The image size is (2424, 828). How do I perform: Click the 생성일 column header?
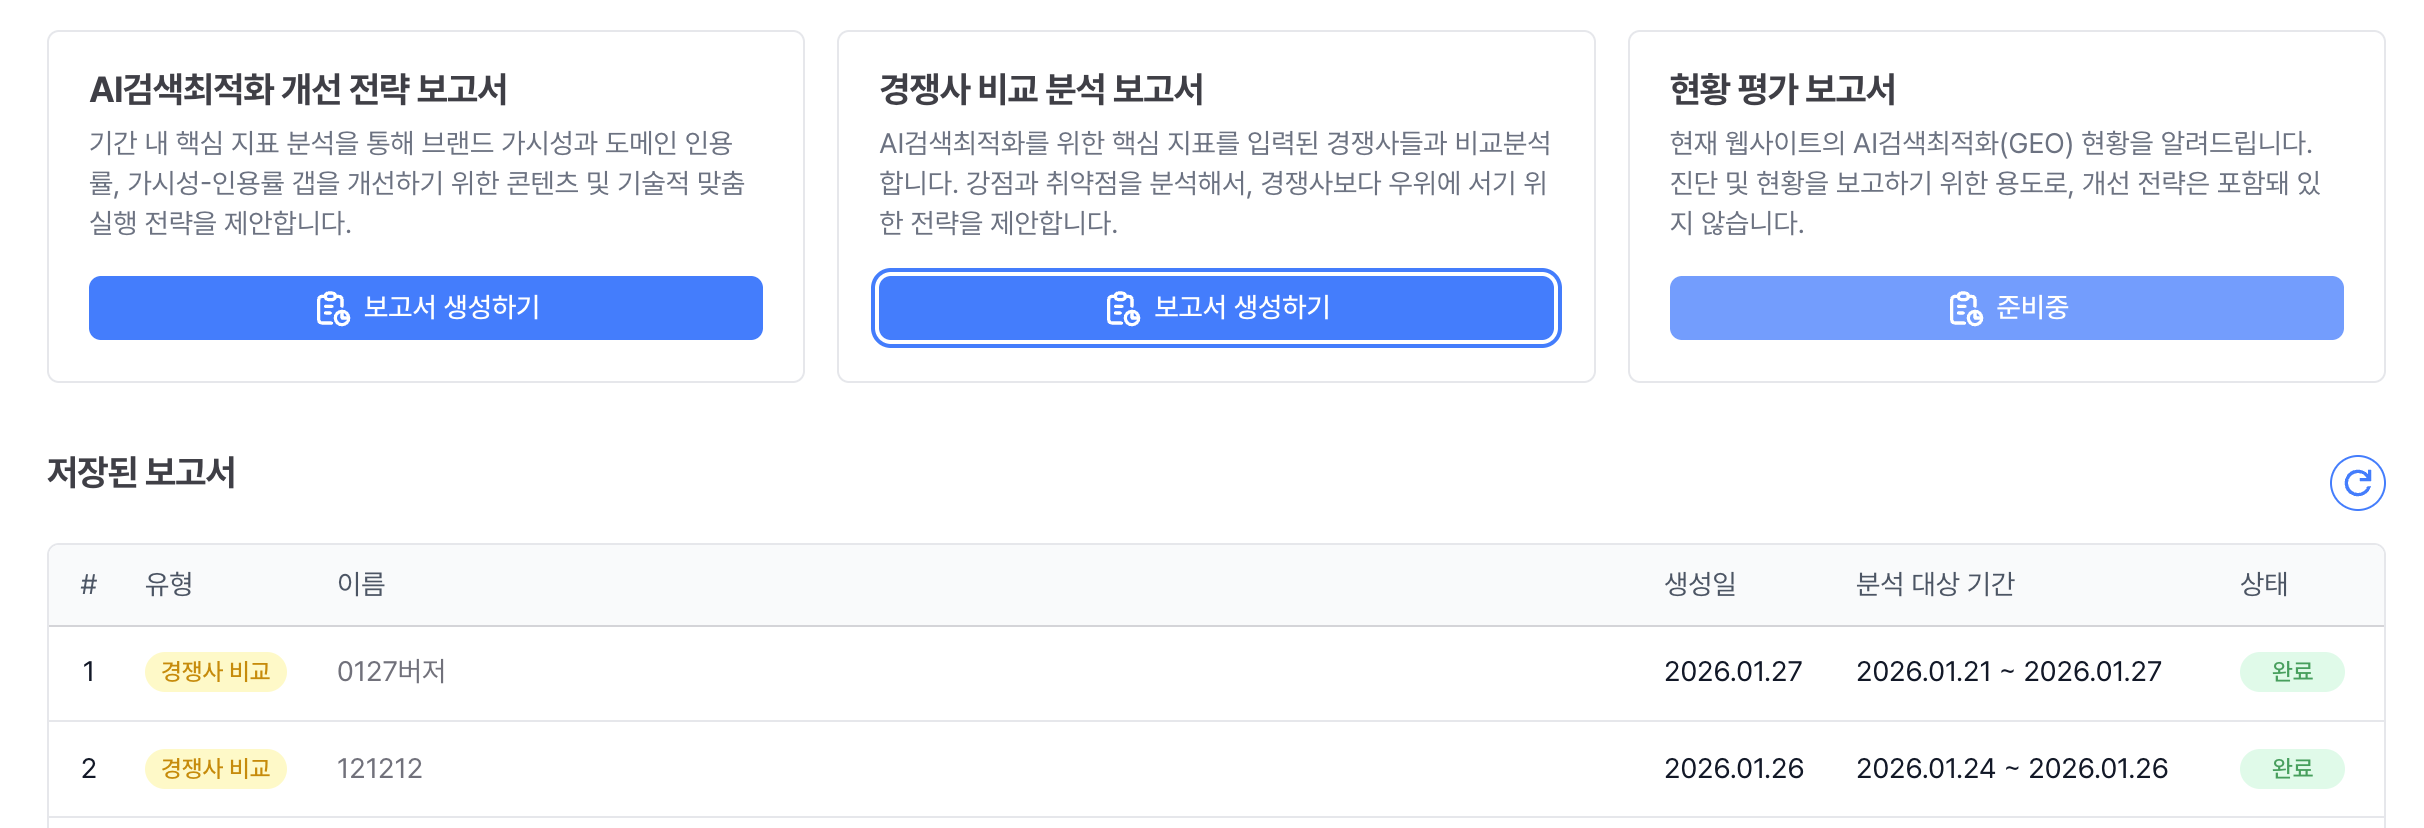click(1699, 584)
